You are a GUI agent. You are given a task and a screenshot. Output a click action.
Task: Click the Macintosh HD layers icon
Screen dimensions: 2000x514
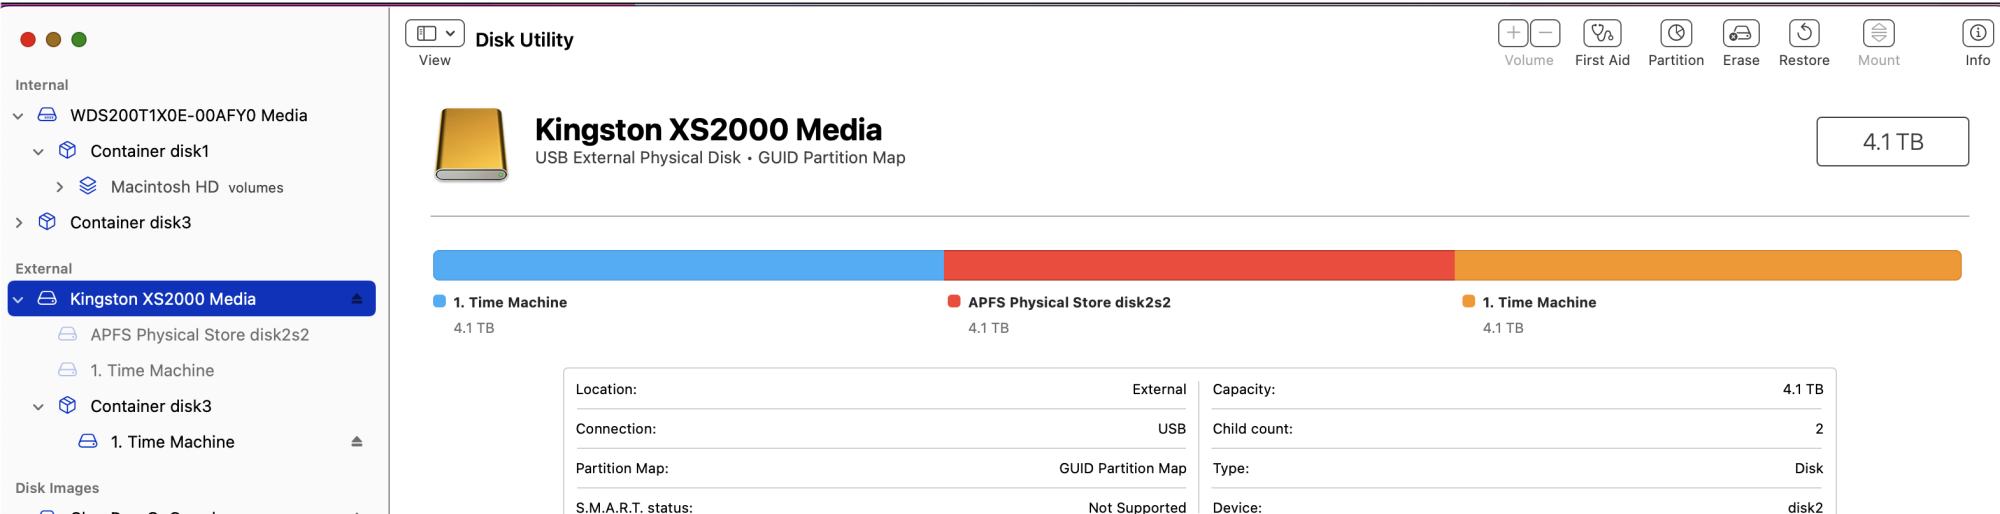(88, 186)
